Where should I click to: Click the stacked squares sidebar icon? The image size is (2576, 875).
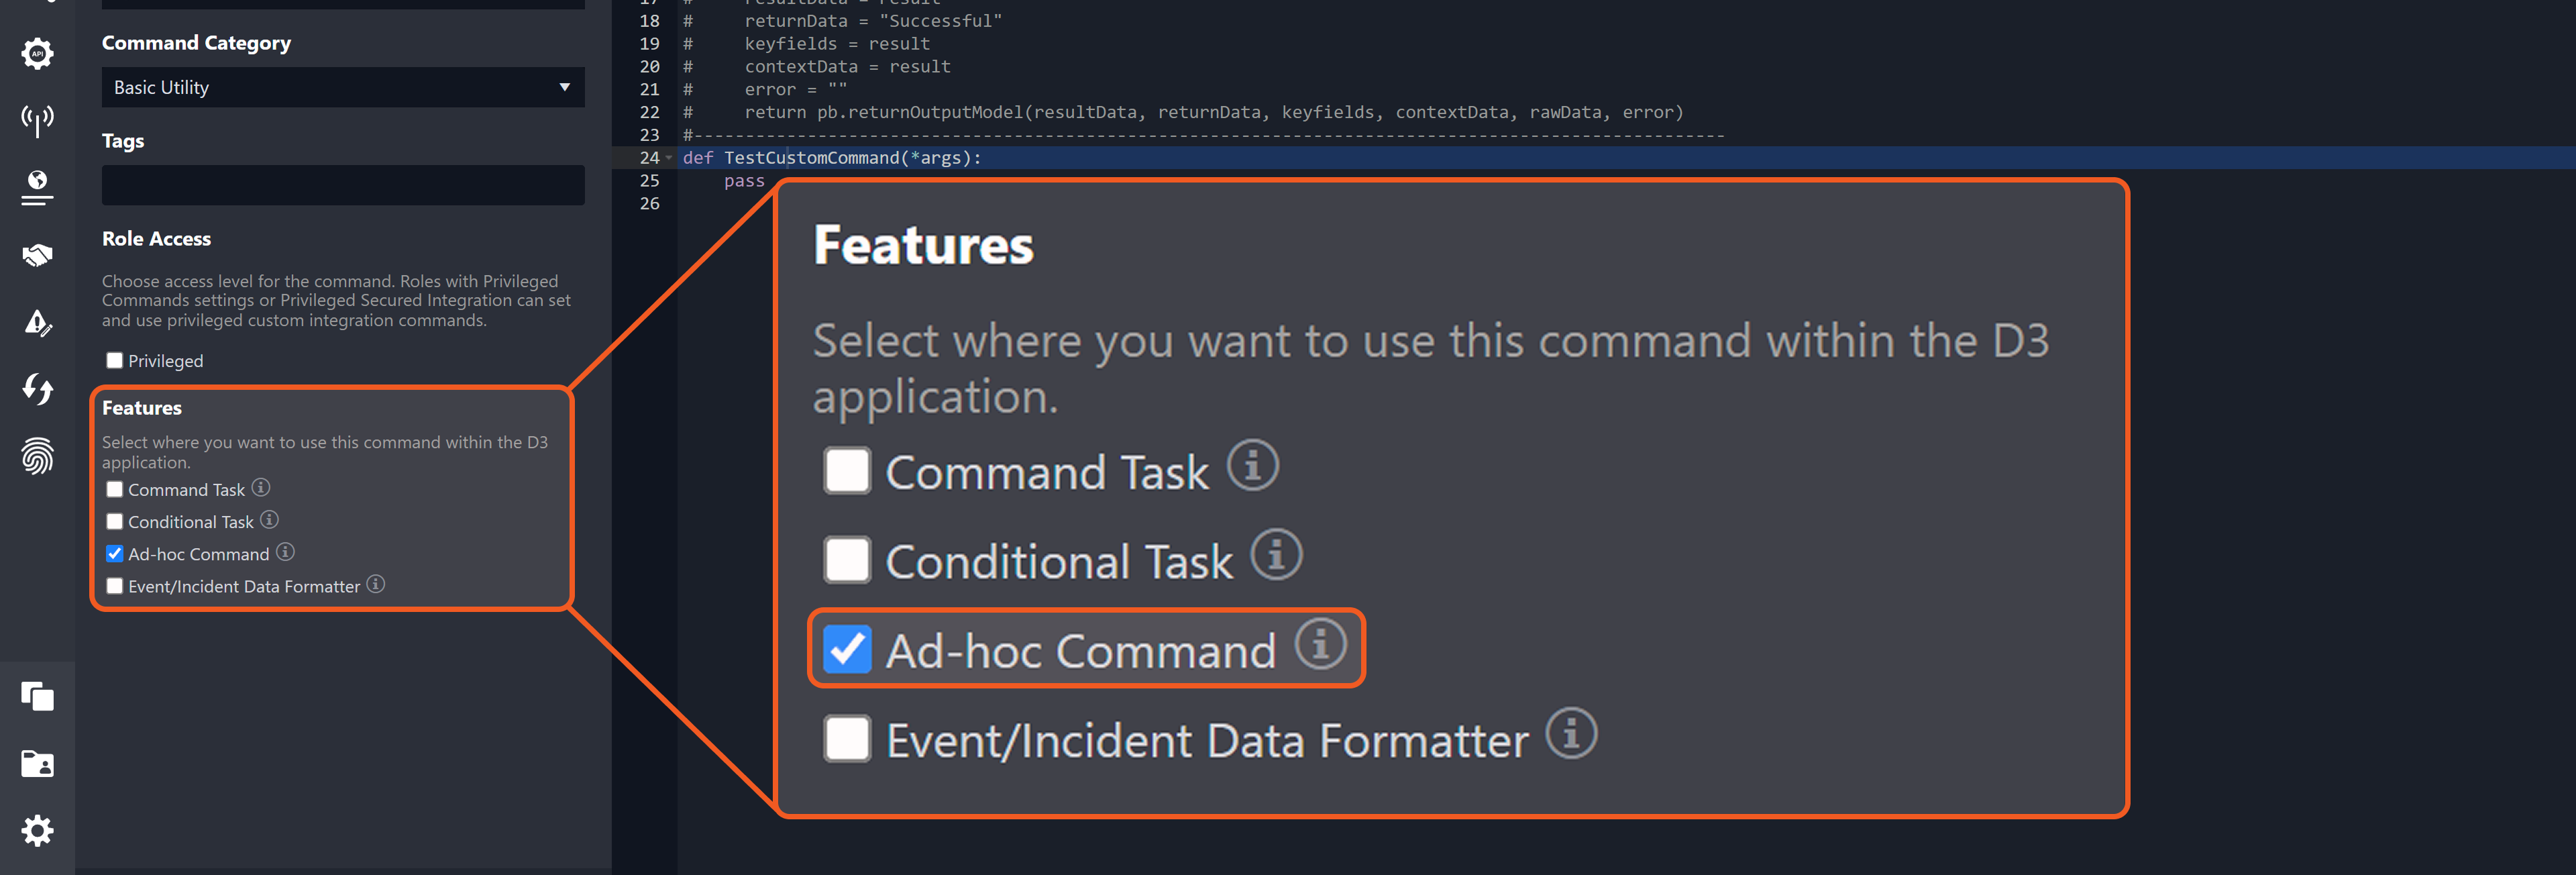[x=37, y=696]
